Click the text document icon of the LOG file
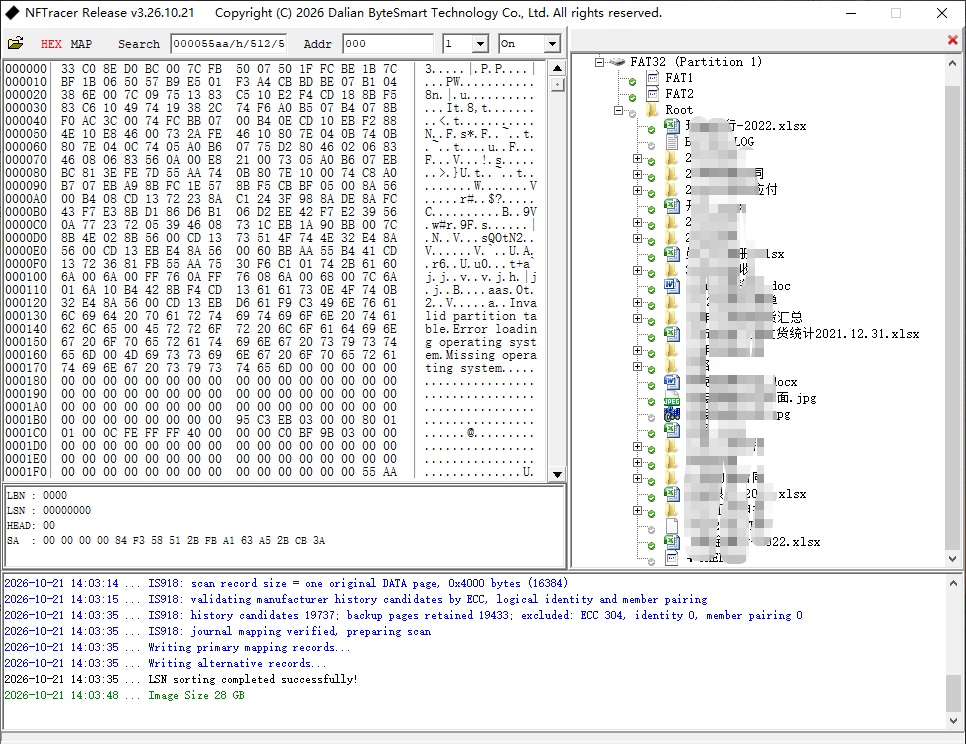The width and height of the screenshot is (966, 748). coord(672,142)
